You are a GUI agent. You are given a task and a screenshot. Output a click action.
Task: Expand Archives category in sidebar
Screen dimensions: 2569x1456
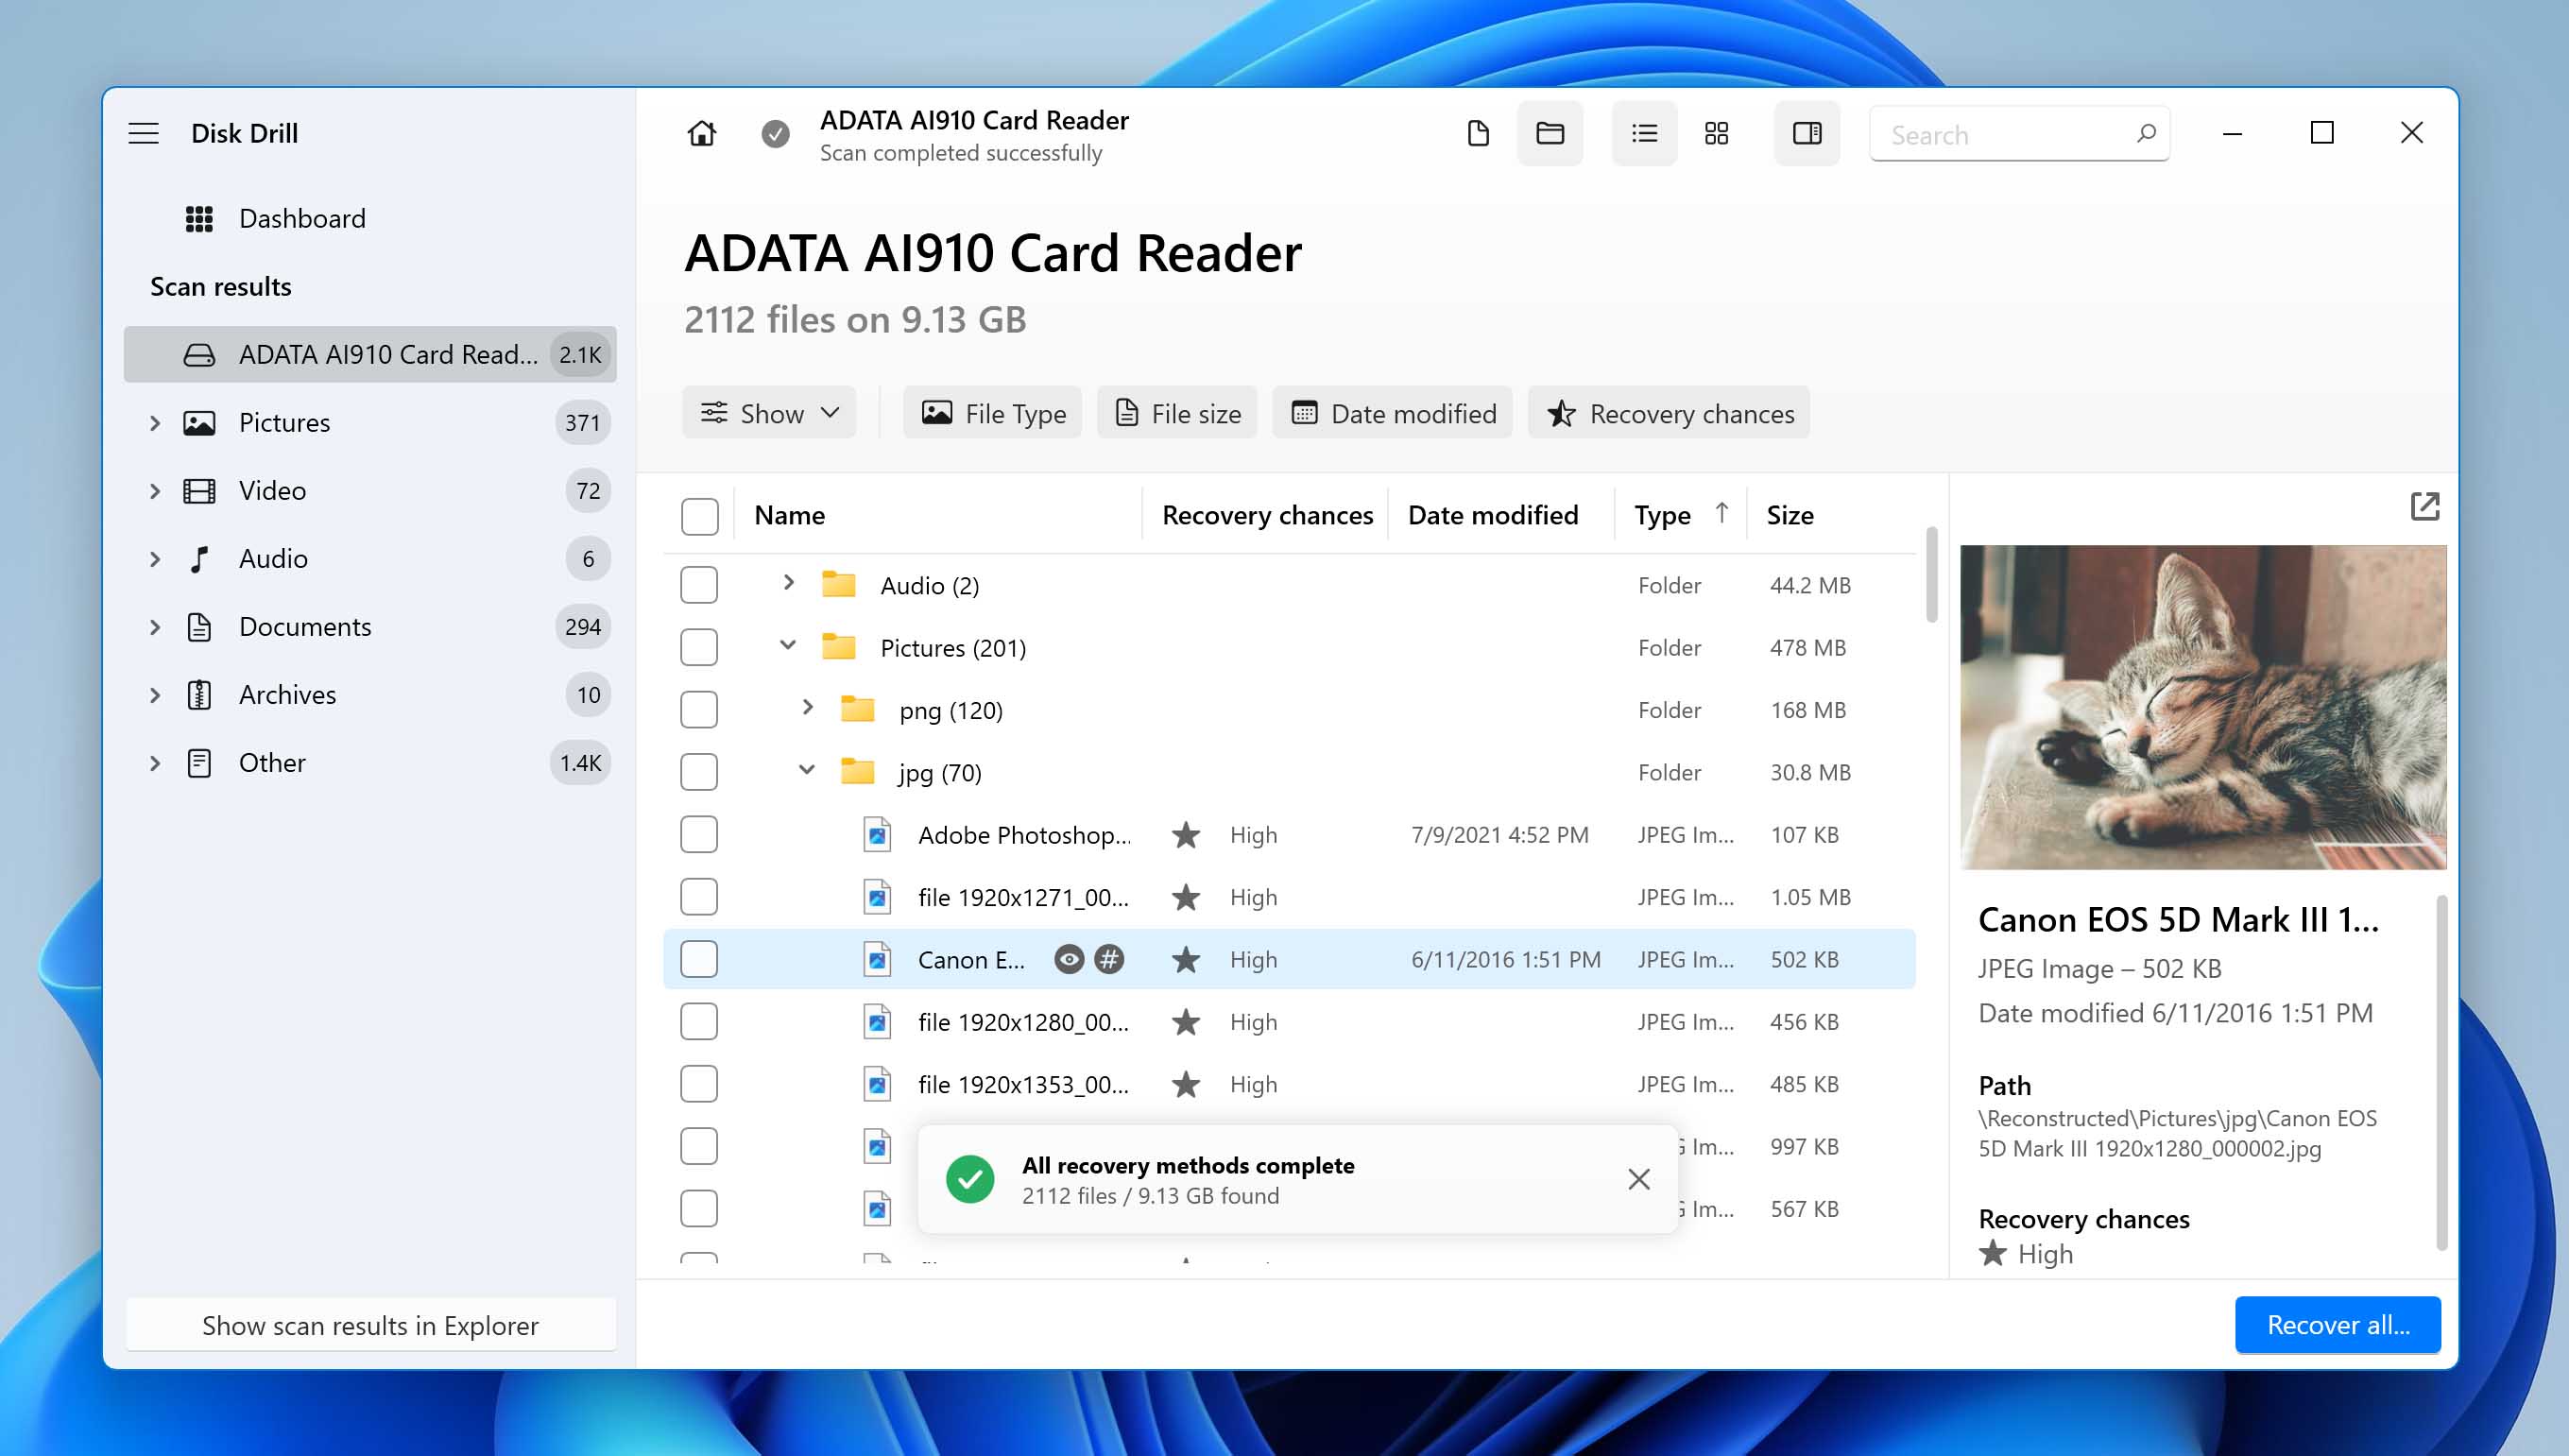[x=155, y=695]
